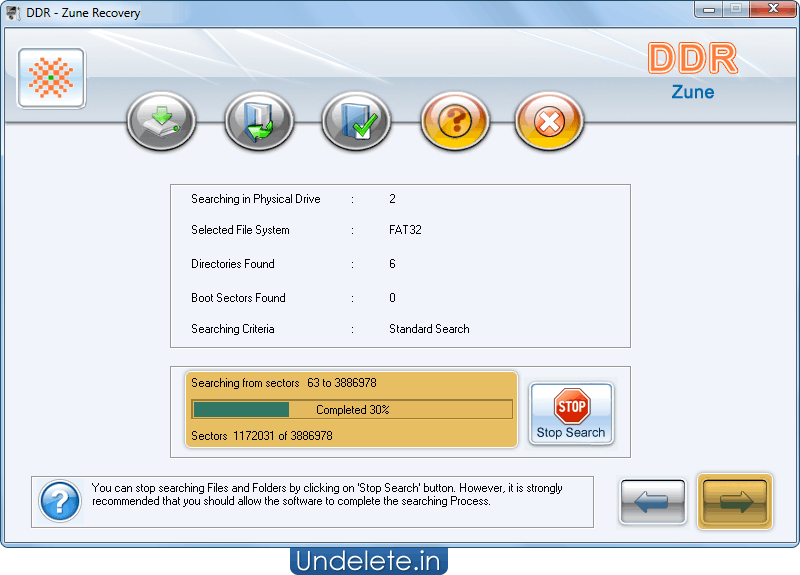800x575 pixels.
Task: Click 'Searching in Physical Drive' label
Action: pos(256,199)
